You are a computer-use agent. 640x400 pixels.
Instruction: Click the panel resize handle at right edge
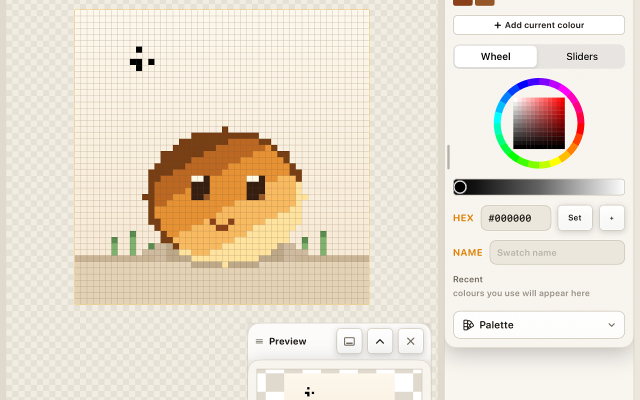click(448, 157)
